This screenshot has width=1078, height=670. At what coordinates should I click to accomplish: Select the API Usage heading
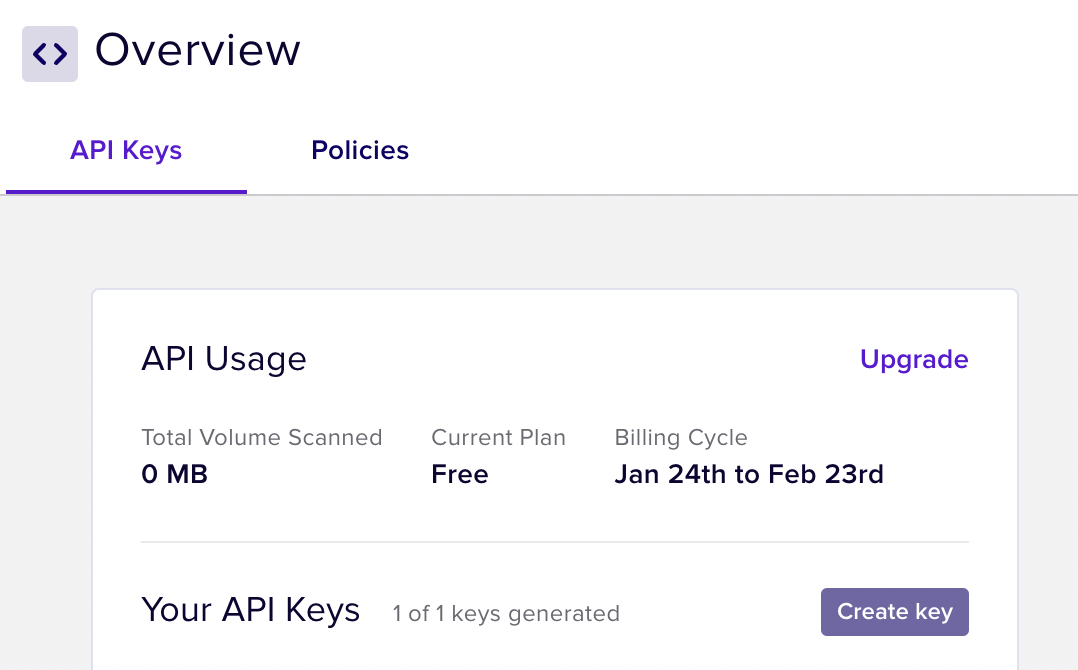(x=224, y=359)
